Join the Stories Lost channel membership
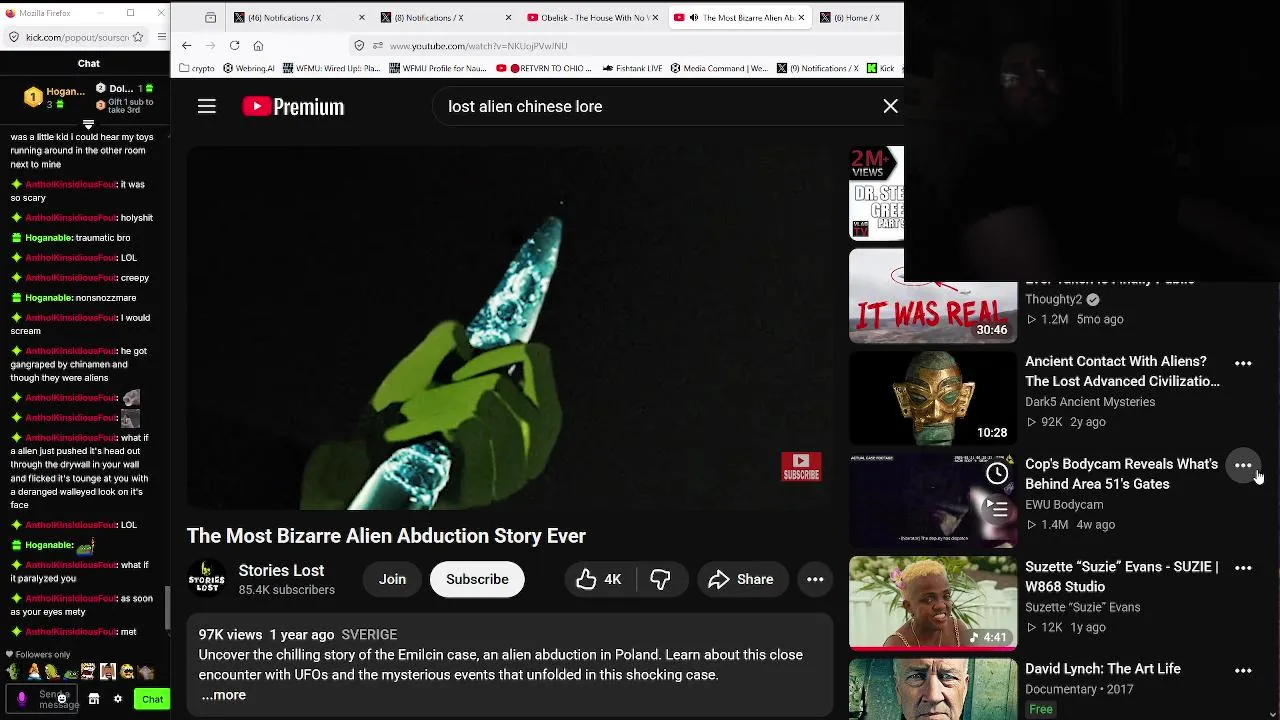This screenshot has height=720, width=1280. (392, 579)
